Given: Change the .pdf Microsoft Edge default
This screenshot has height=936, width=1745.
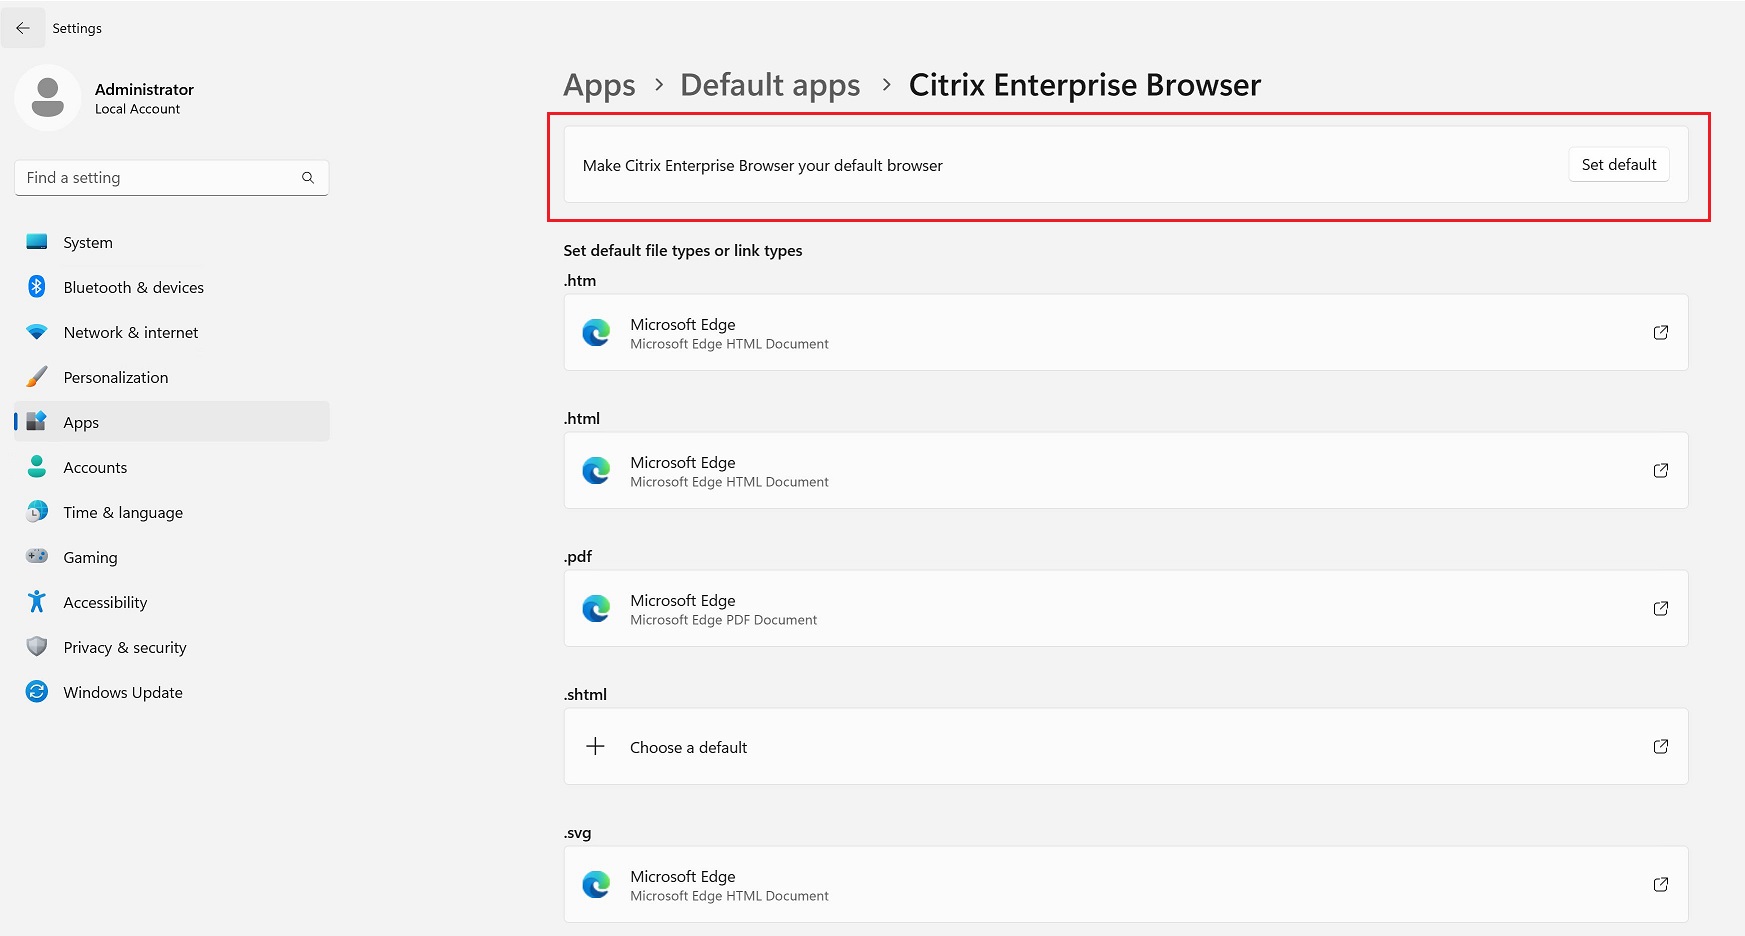Looking at the screenshot, I should 1126,609.
